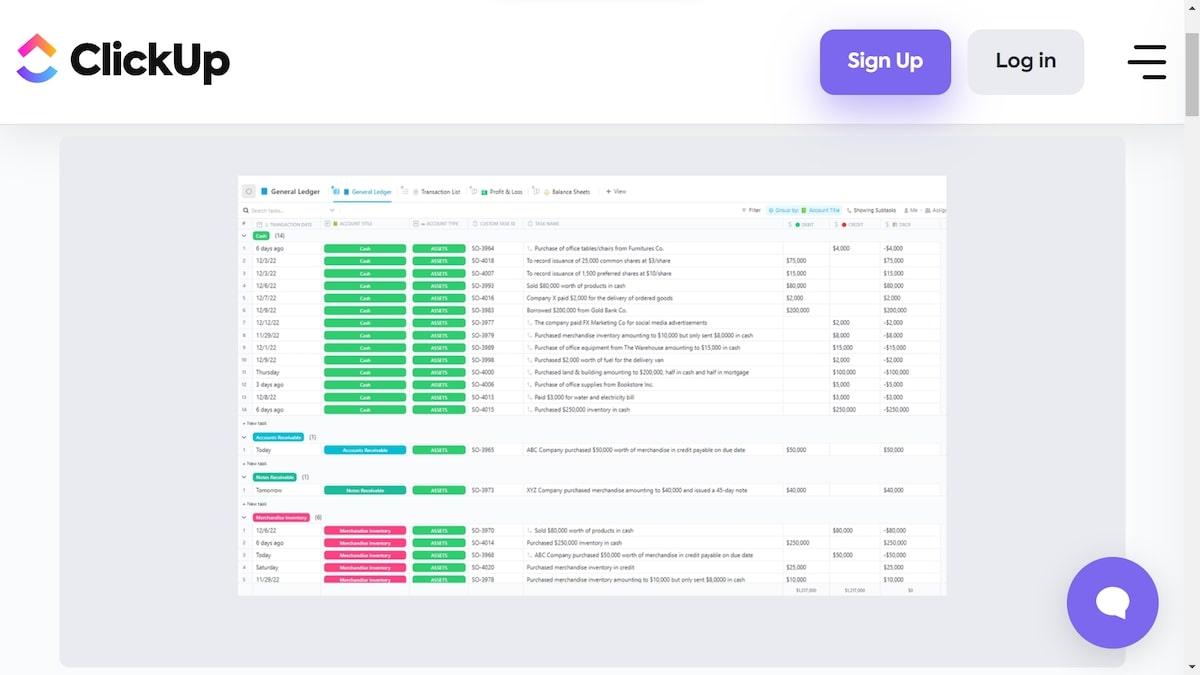Add a new view with + View
Viewport: 1200px width, 675px height.
(616, 191)
